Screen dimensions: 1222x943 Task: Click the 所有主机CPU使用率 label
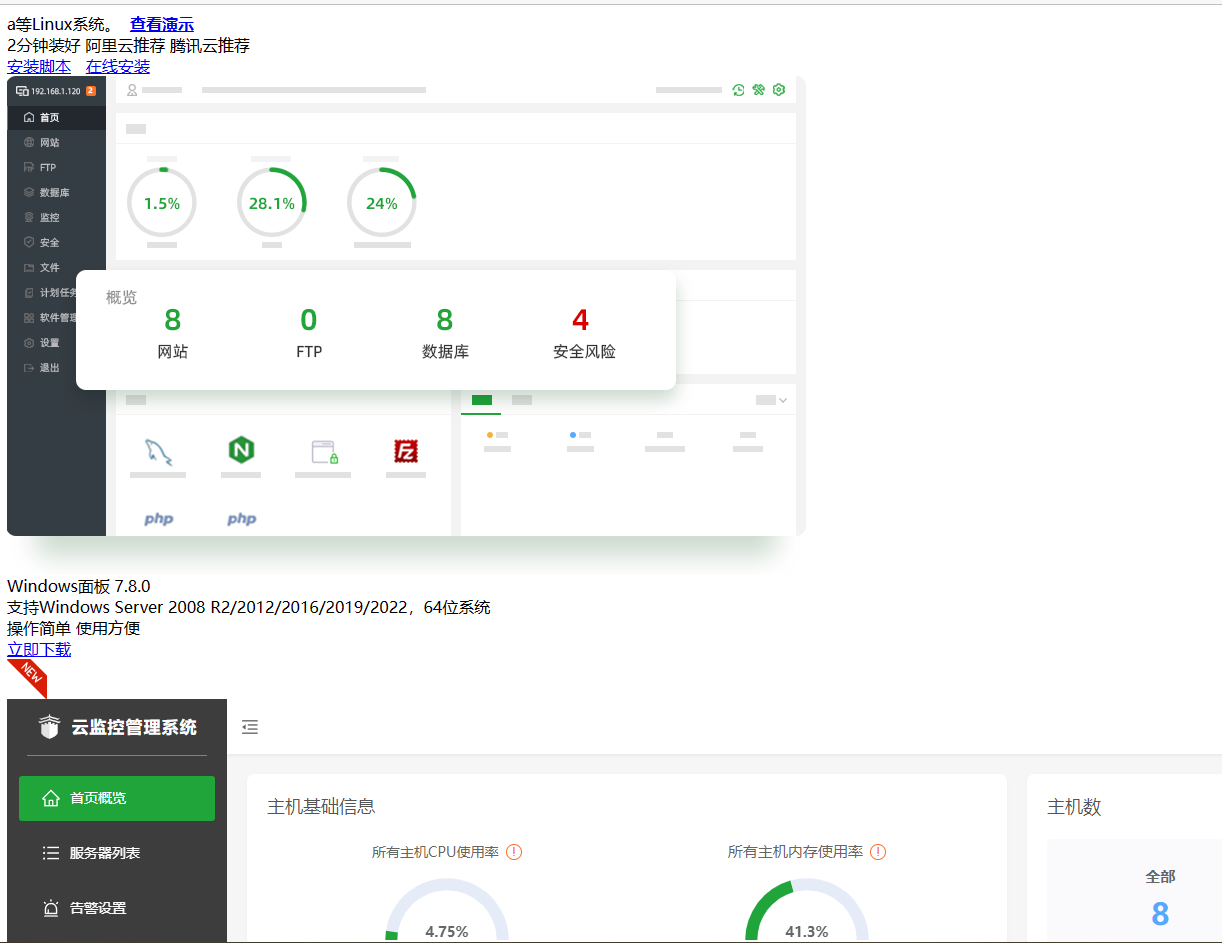point(435,852)
